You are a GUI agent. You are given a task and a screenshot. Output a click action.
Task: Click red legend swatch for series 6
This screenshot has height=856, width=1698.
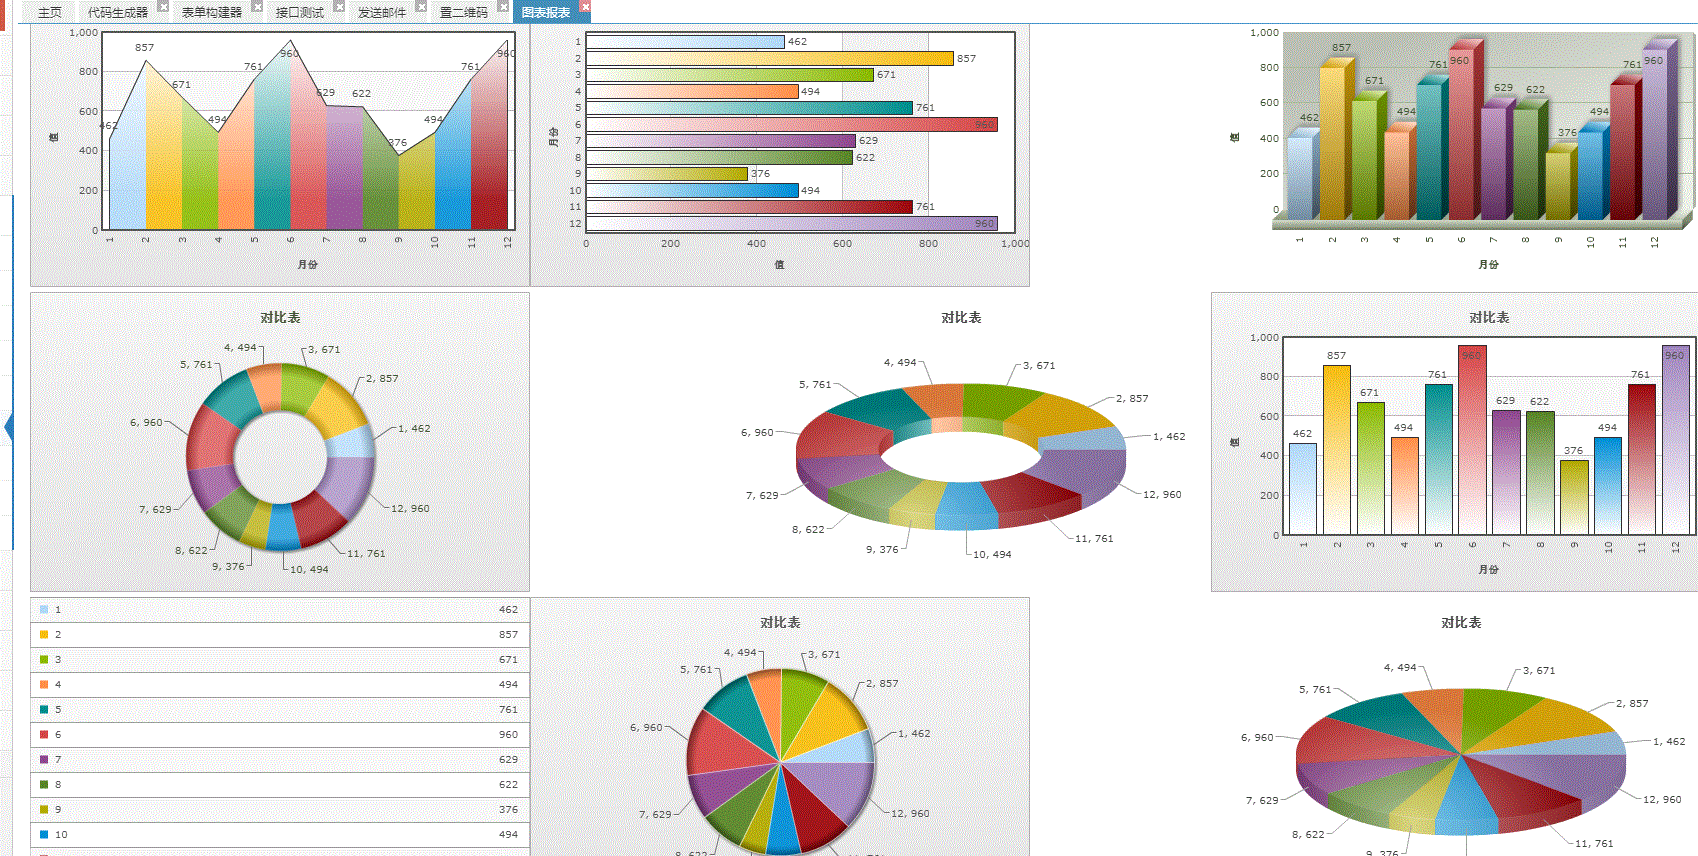tap(44, 734)
